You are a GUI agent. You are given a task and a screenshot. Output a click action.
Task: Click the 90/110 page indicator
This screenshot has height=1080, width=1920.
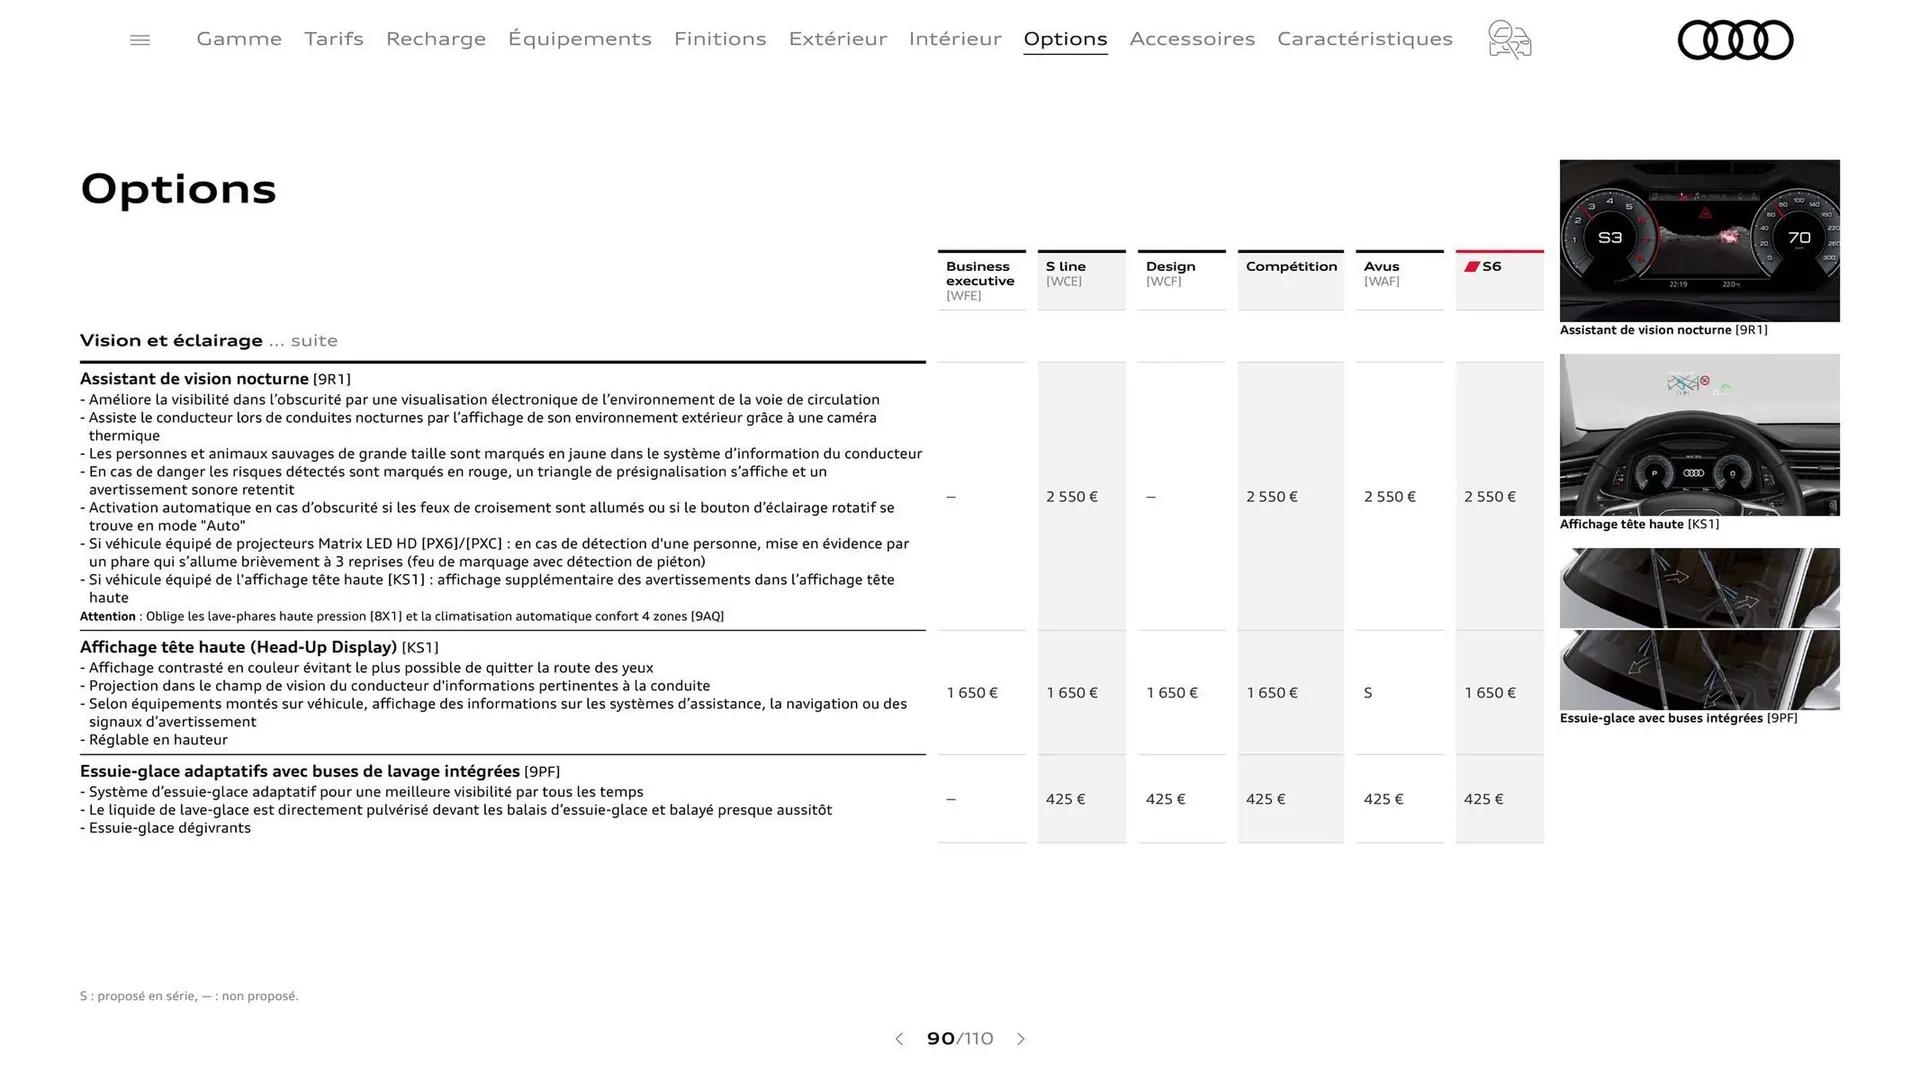pos(960,1039)
